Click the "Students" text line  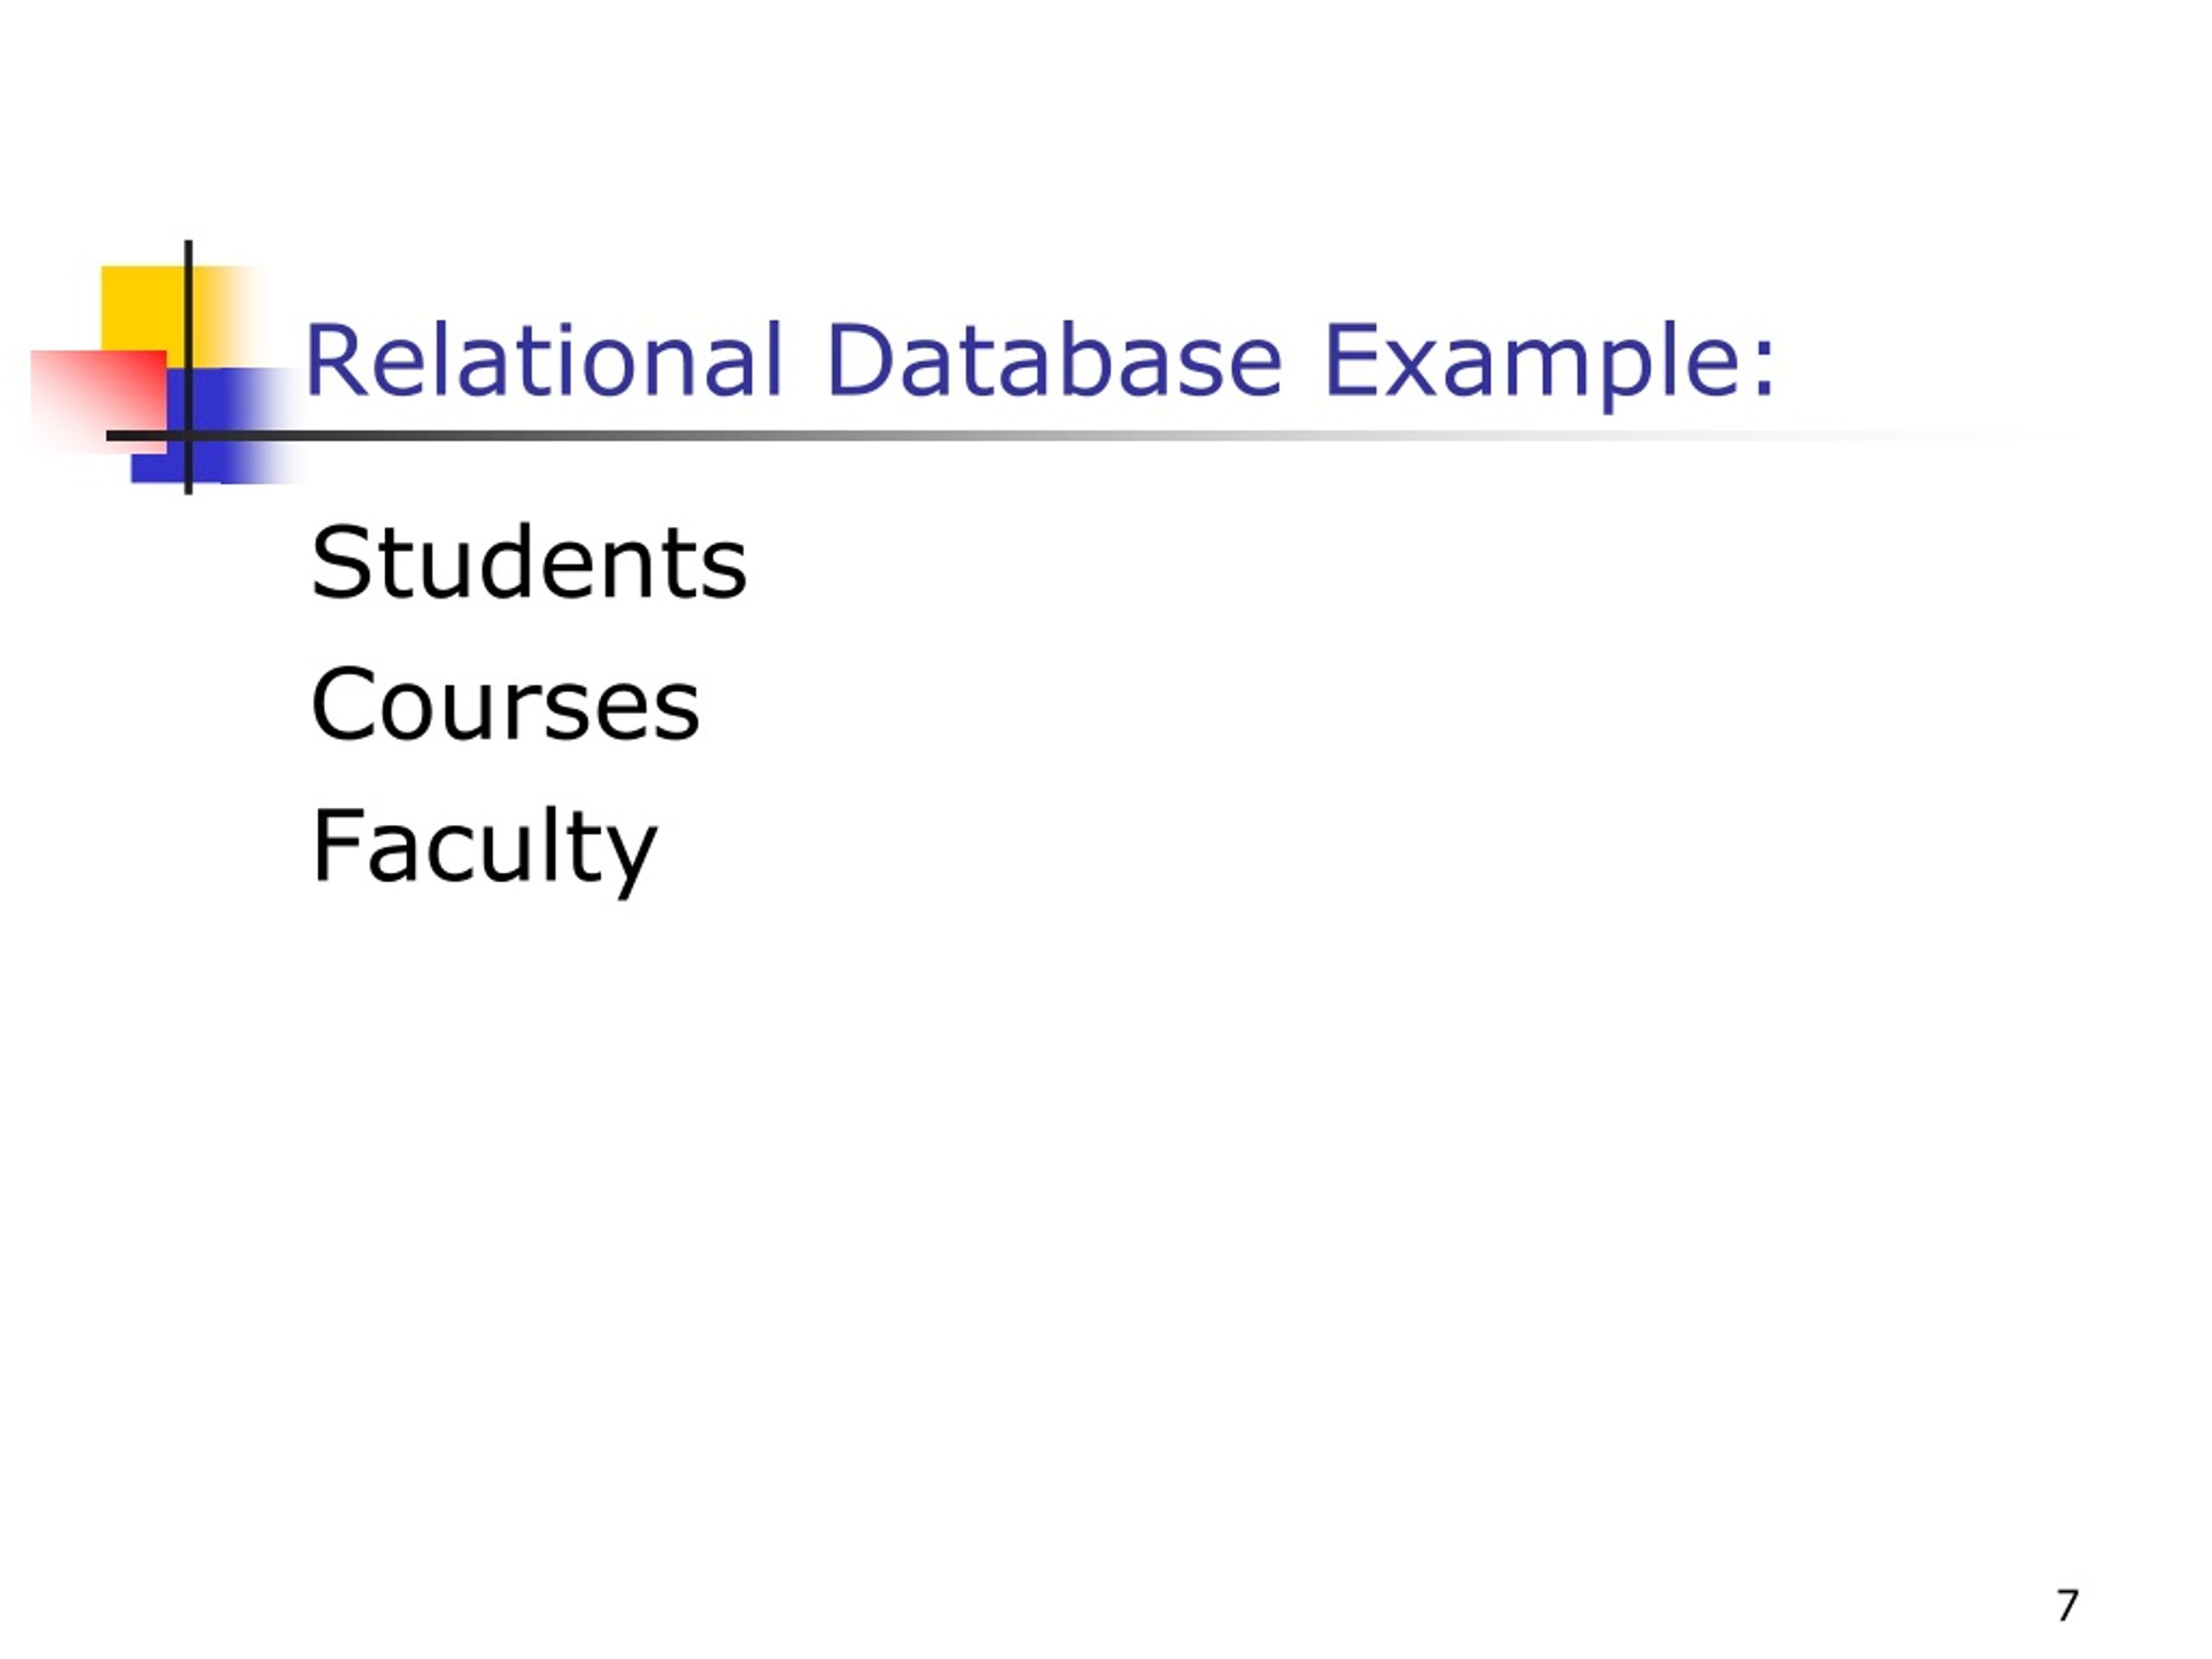[529, 562]
